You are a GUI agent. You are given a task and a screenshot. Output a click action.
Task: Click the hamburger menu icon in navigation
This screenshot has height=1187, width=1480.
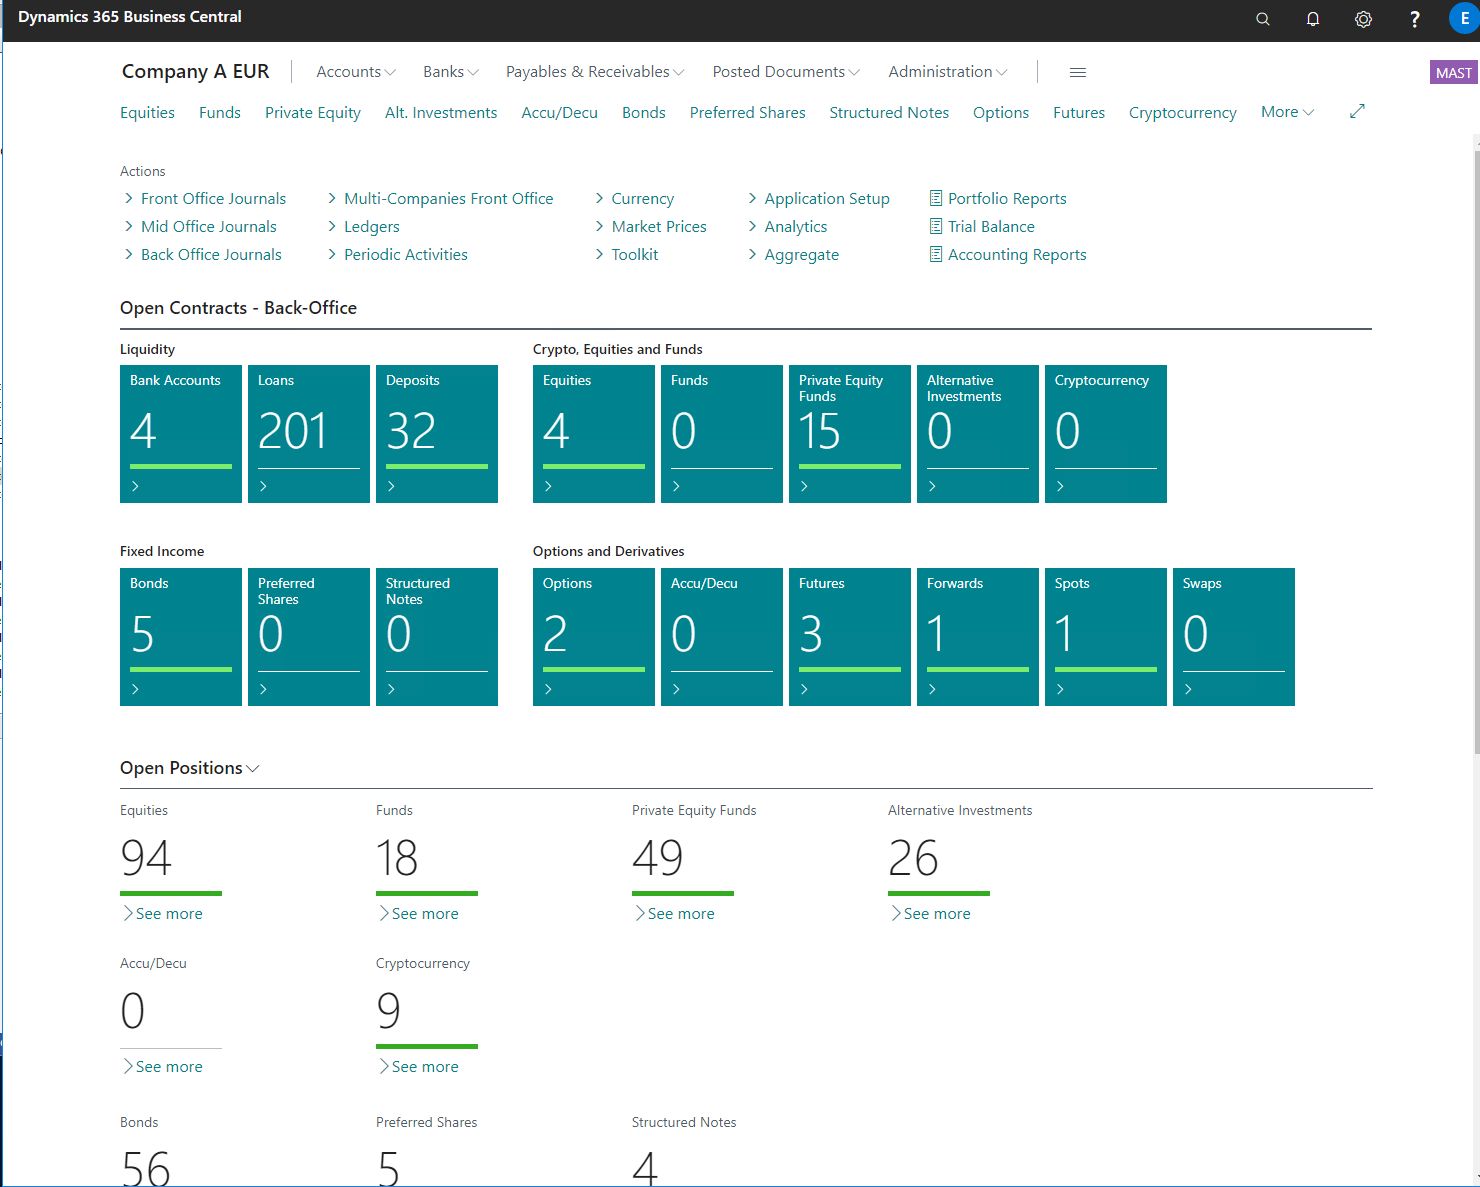(1078, 72)
